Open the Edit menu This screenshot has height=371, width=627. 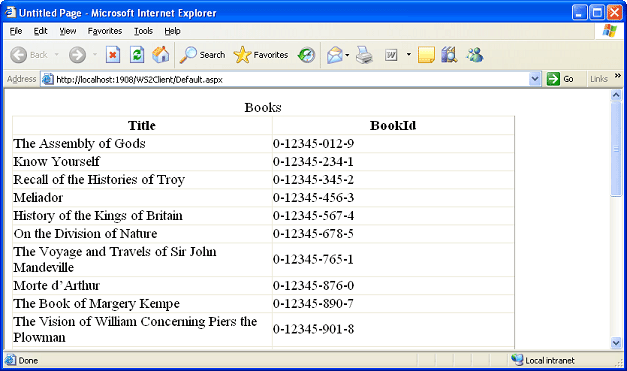[40, 31]
